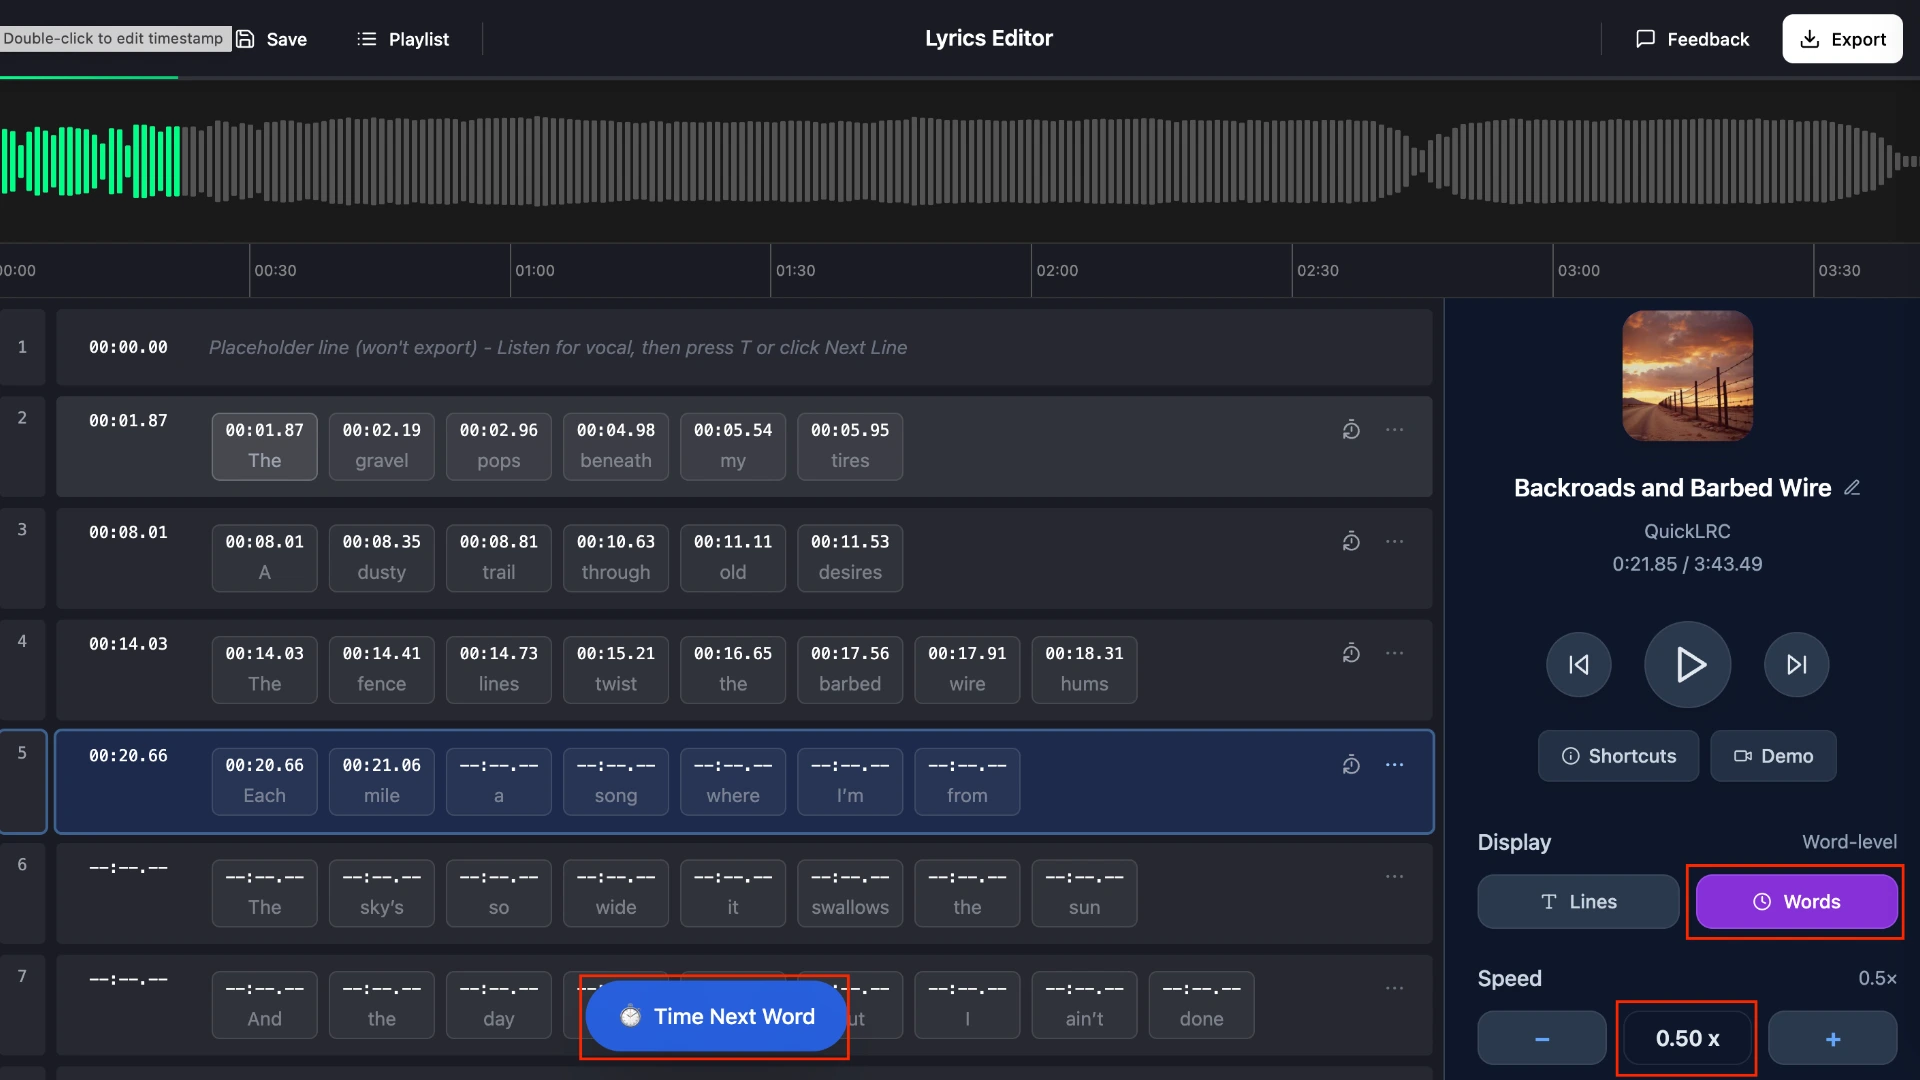The image size is (1920, 1080).
Task: Open the Shortcuts dialog
Action: coord(1617,756)
